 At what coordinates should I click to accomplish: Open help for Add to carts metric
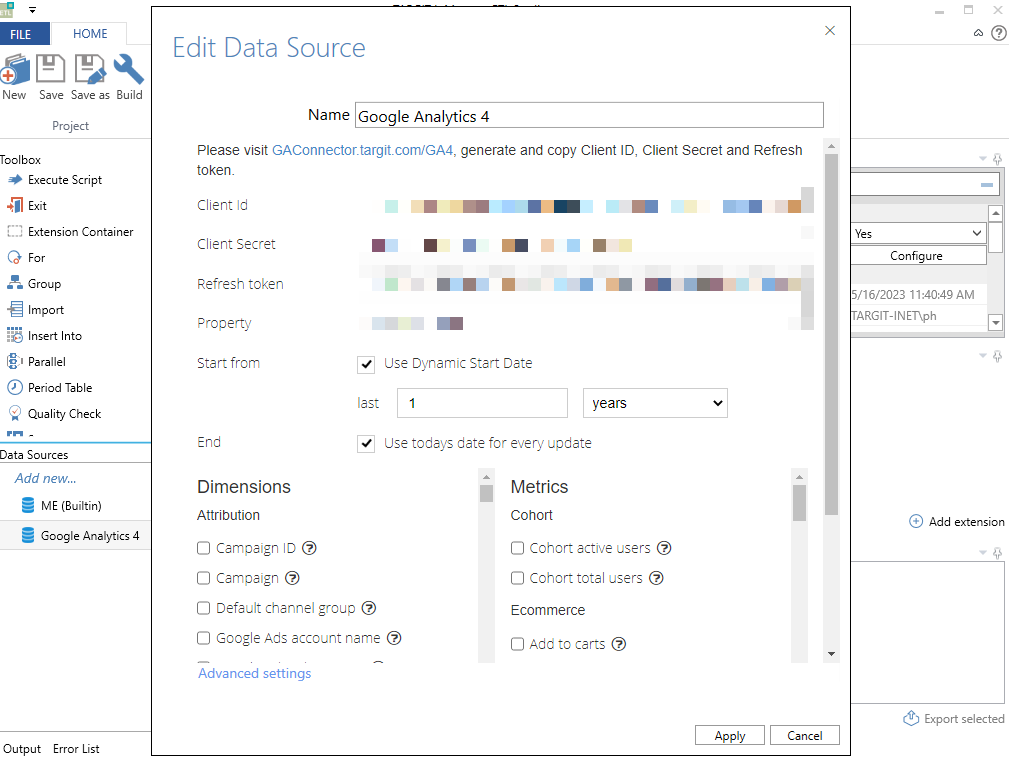[x=618, y=644]
